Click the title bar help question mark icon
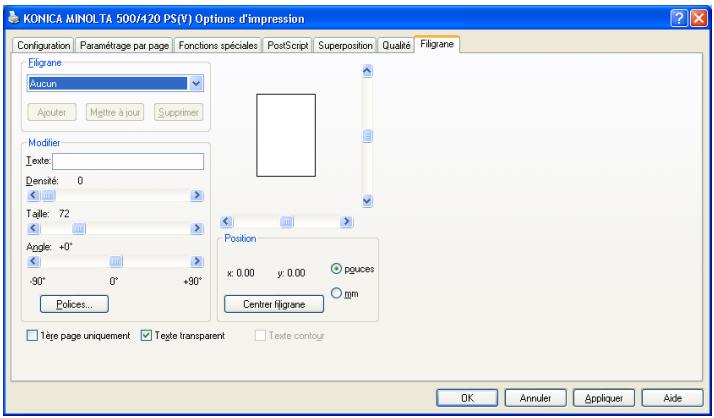The image size is (714, 418). point(678,19)
